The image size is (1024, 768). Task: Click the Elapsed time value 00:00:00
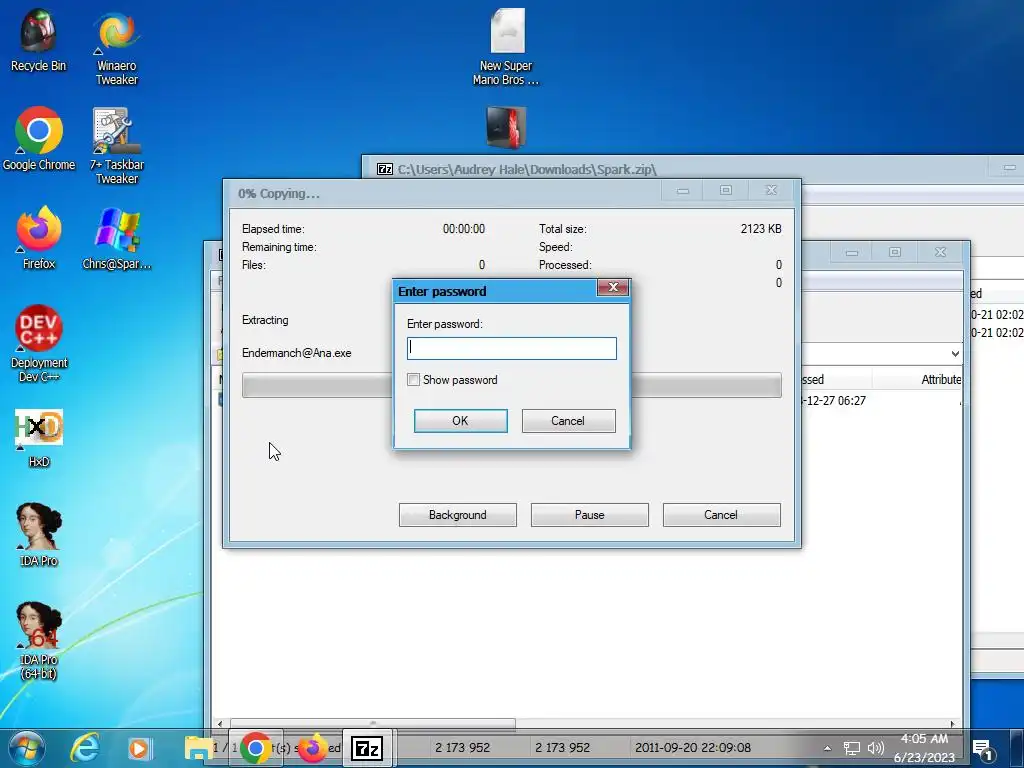click(464, 229)
